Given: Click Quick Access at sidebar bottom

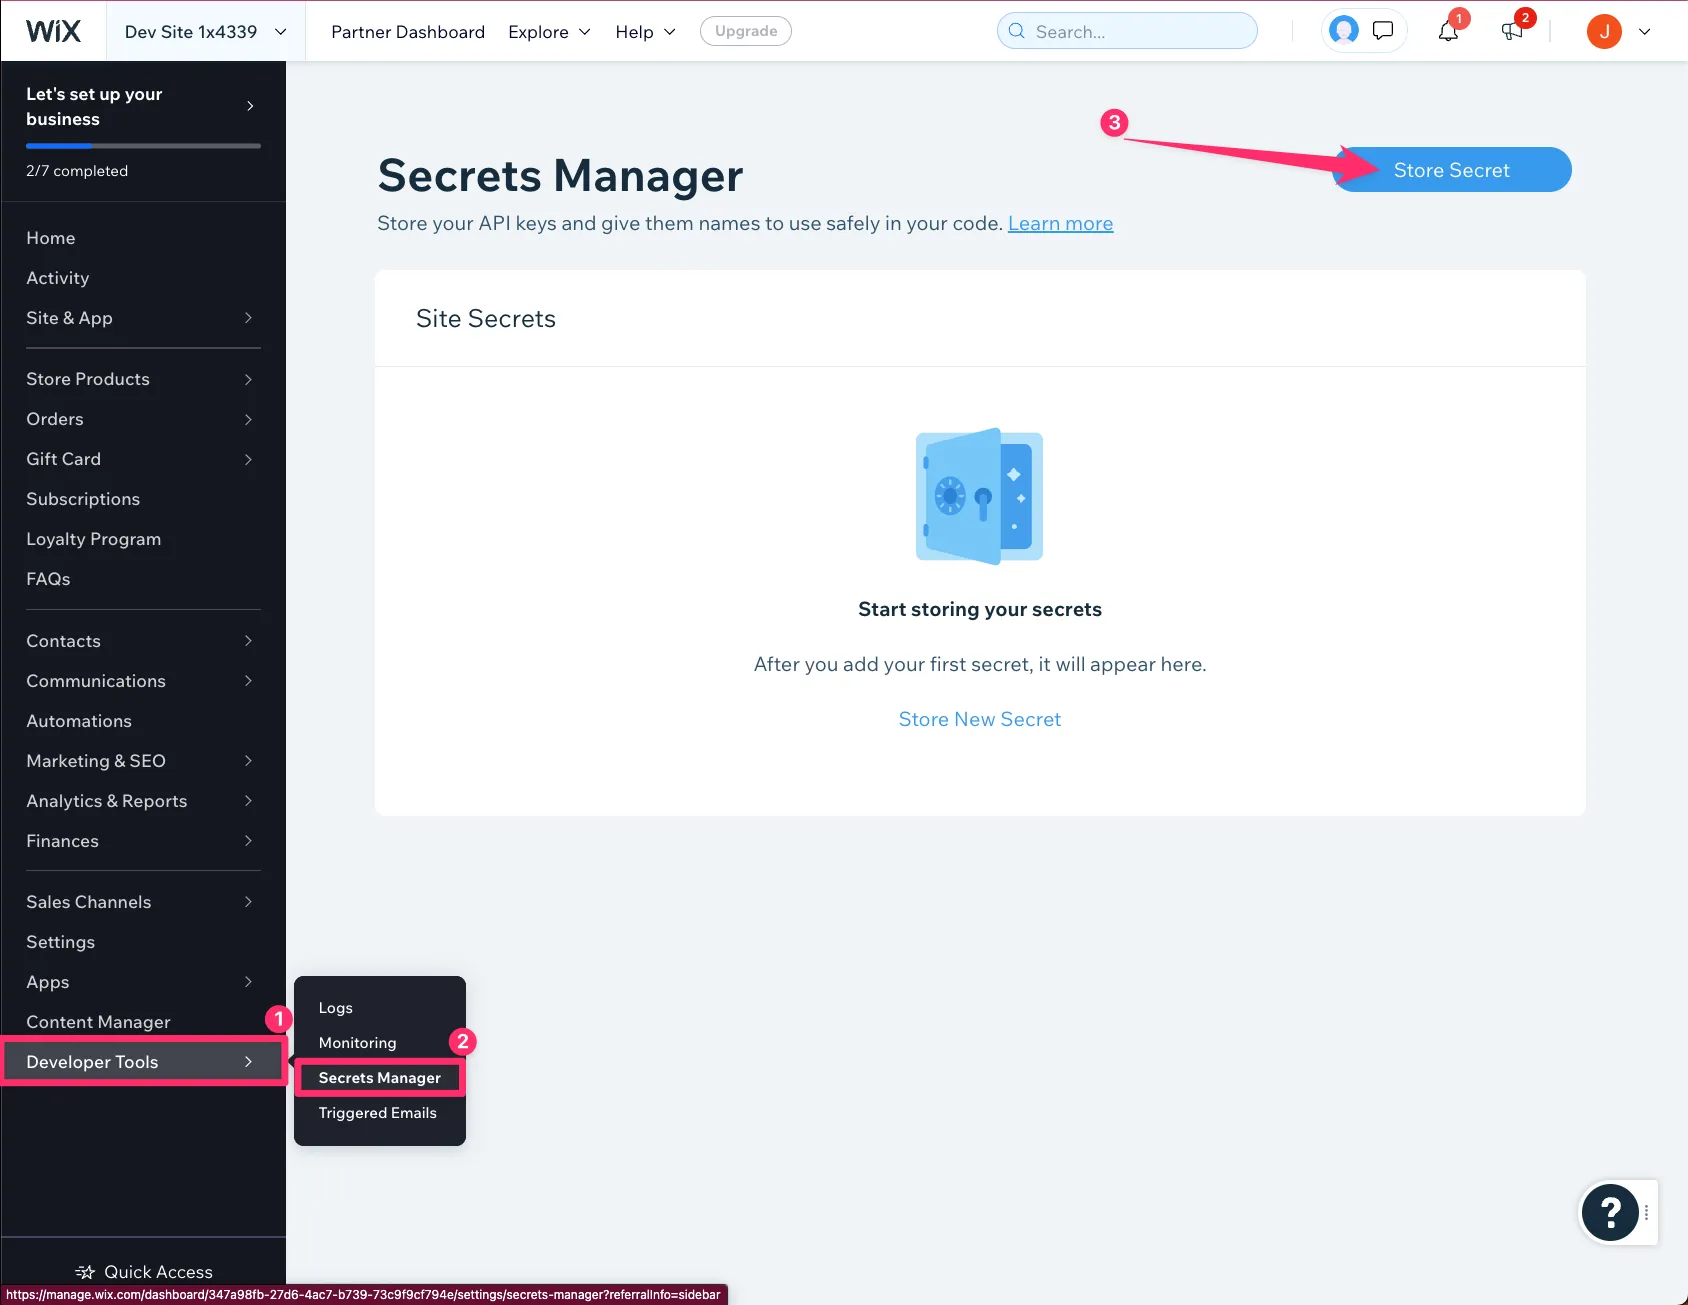Looking at the screenshot, I should (x=144, y=1272).
